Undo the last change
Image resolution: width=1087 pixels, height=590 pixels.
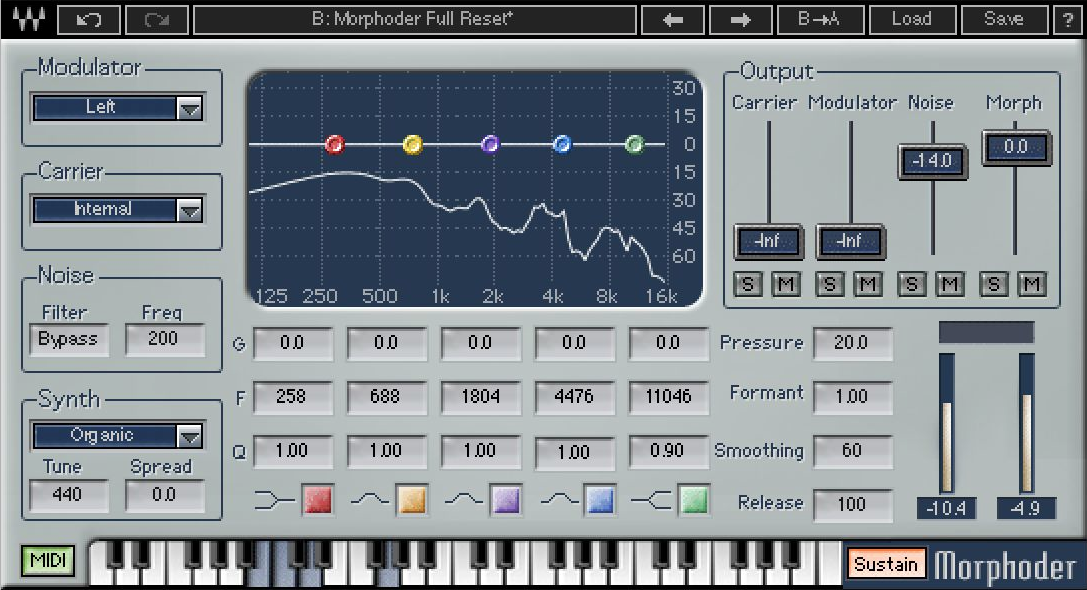(88, 19)
